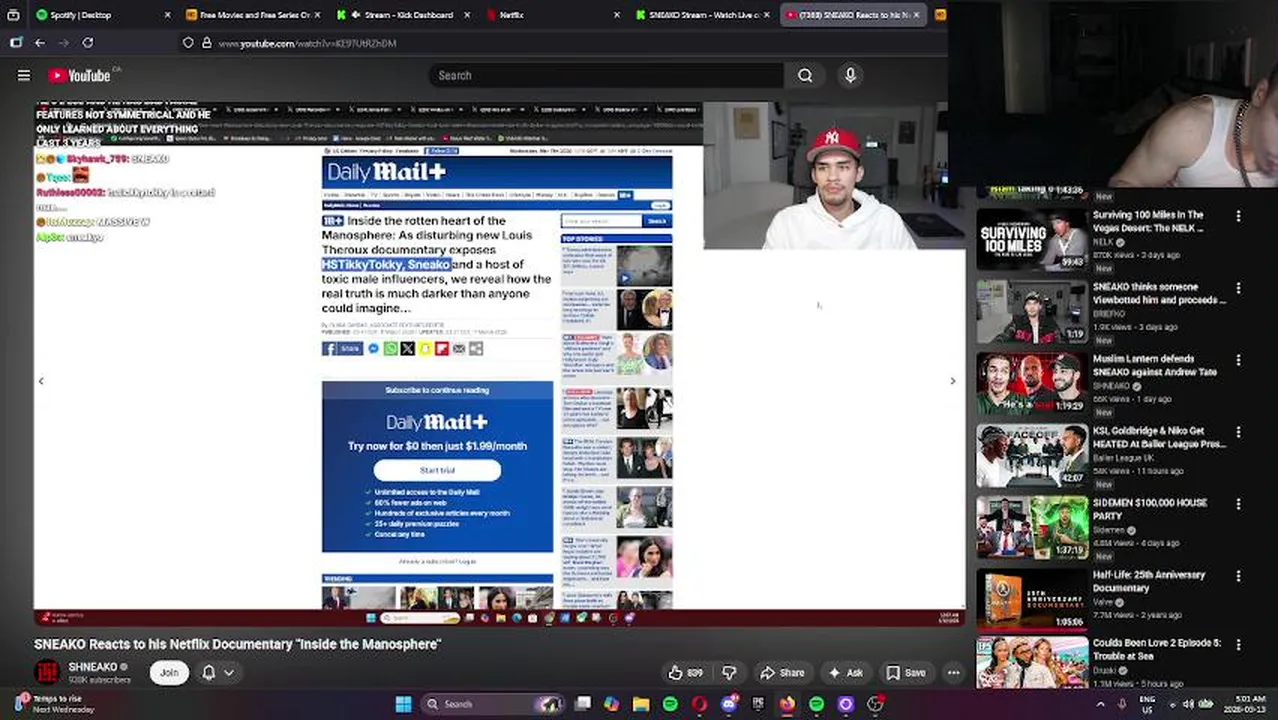Focus the YouTube search field
This screenshot has width=1278, height=720.
608,75
